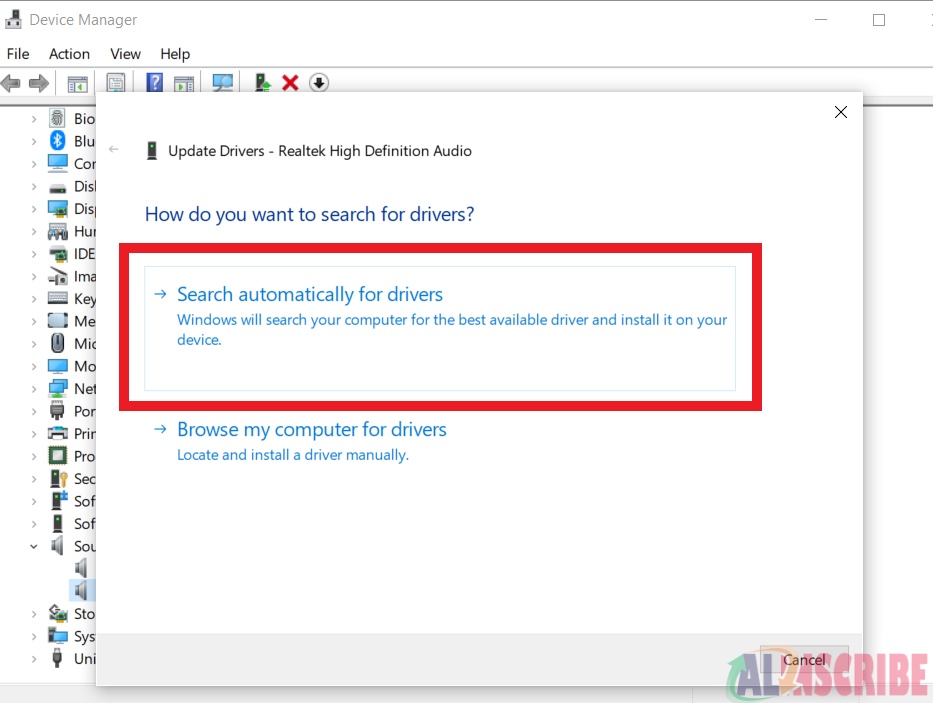Select the Sound controllers speaker icon
Viewport: 933px width, 703px height.
click(x=57, y=545)
